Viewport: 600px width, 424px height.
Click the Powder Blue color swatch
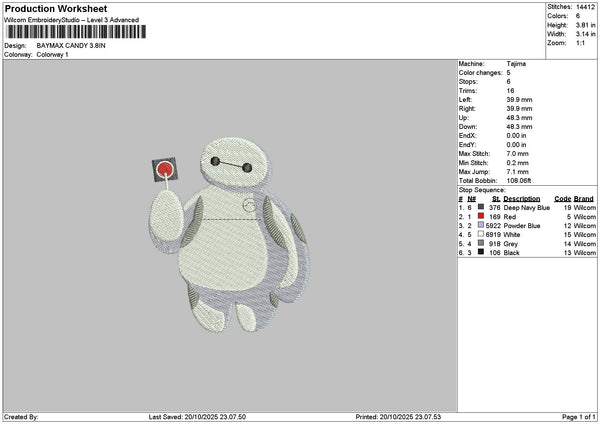(481, 225)
